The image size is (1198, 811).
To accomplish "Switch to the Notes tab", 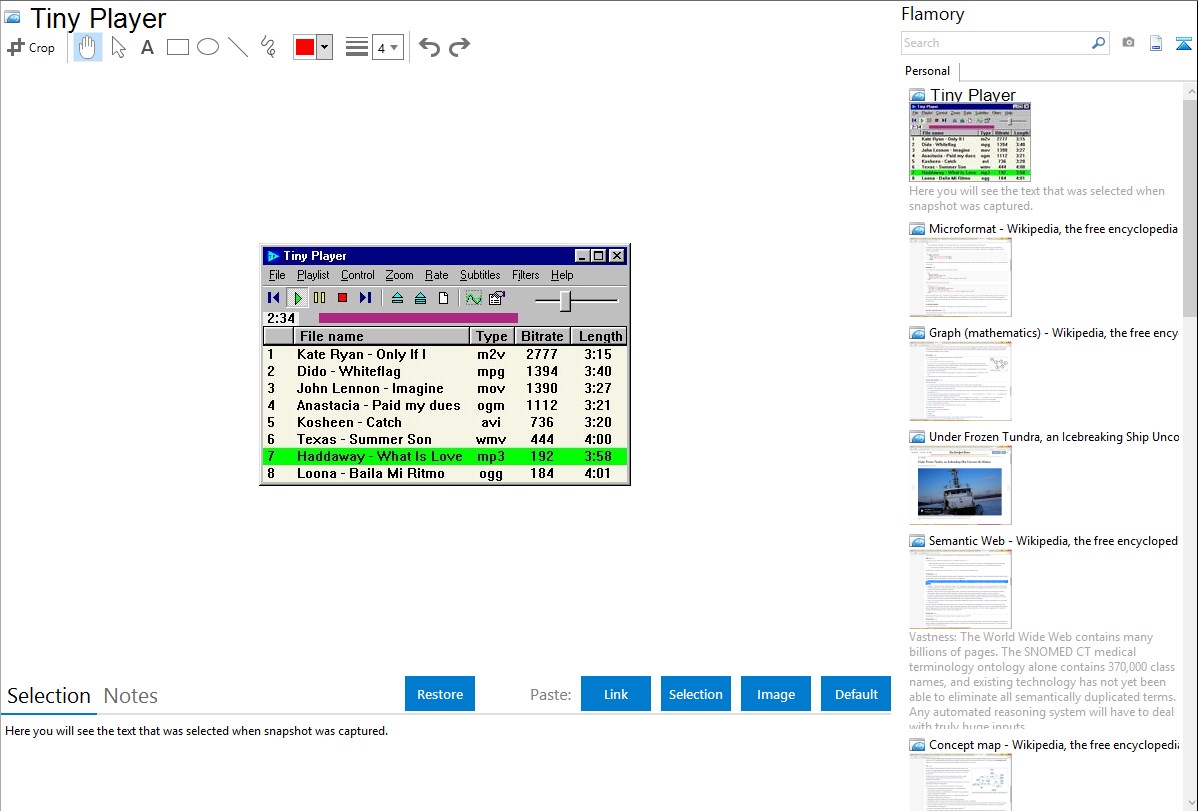I will coord(131,696).
